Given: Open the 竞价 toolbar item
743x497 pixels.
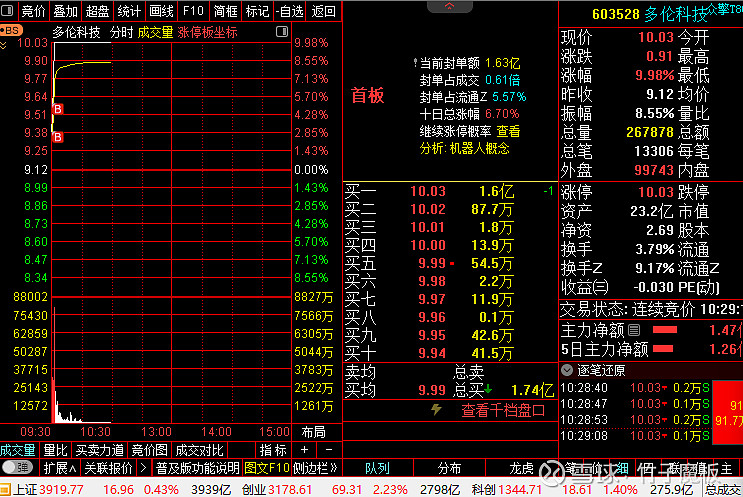Looking at the screenshot, I should coord(34,11).
